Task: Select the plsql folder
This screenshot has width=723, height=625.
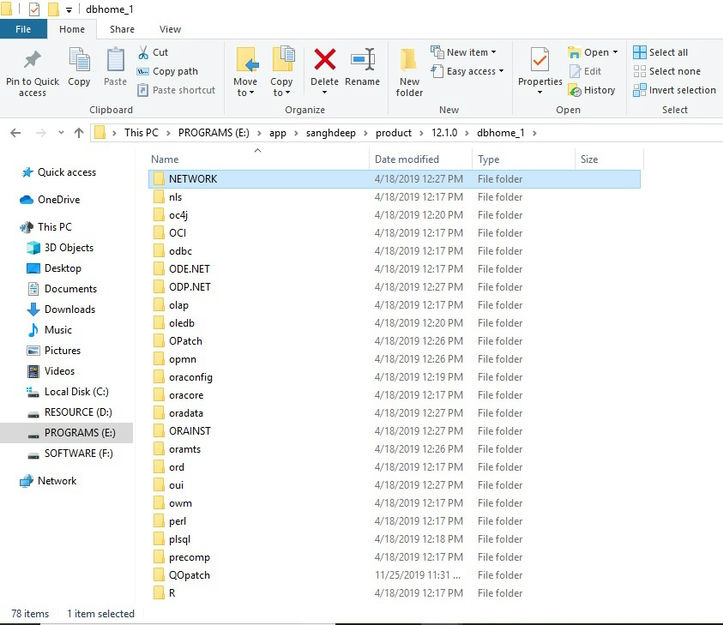Action: pyautogui.click(x=394, y=539)
